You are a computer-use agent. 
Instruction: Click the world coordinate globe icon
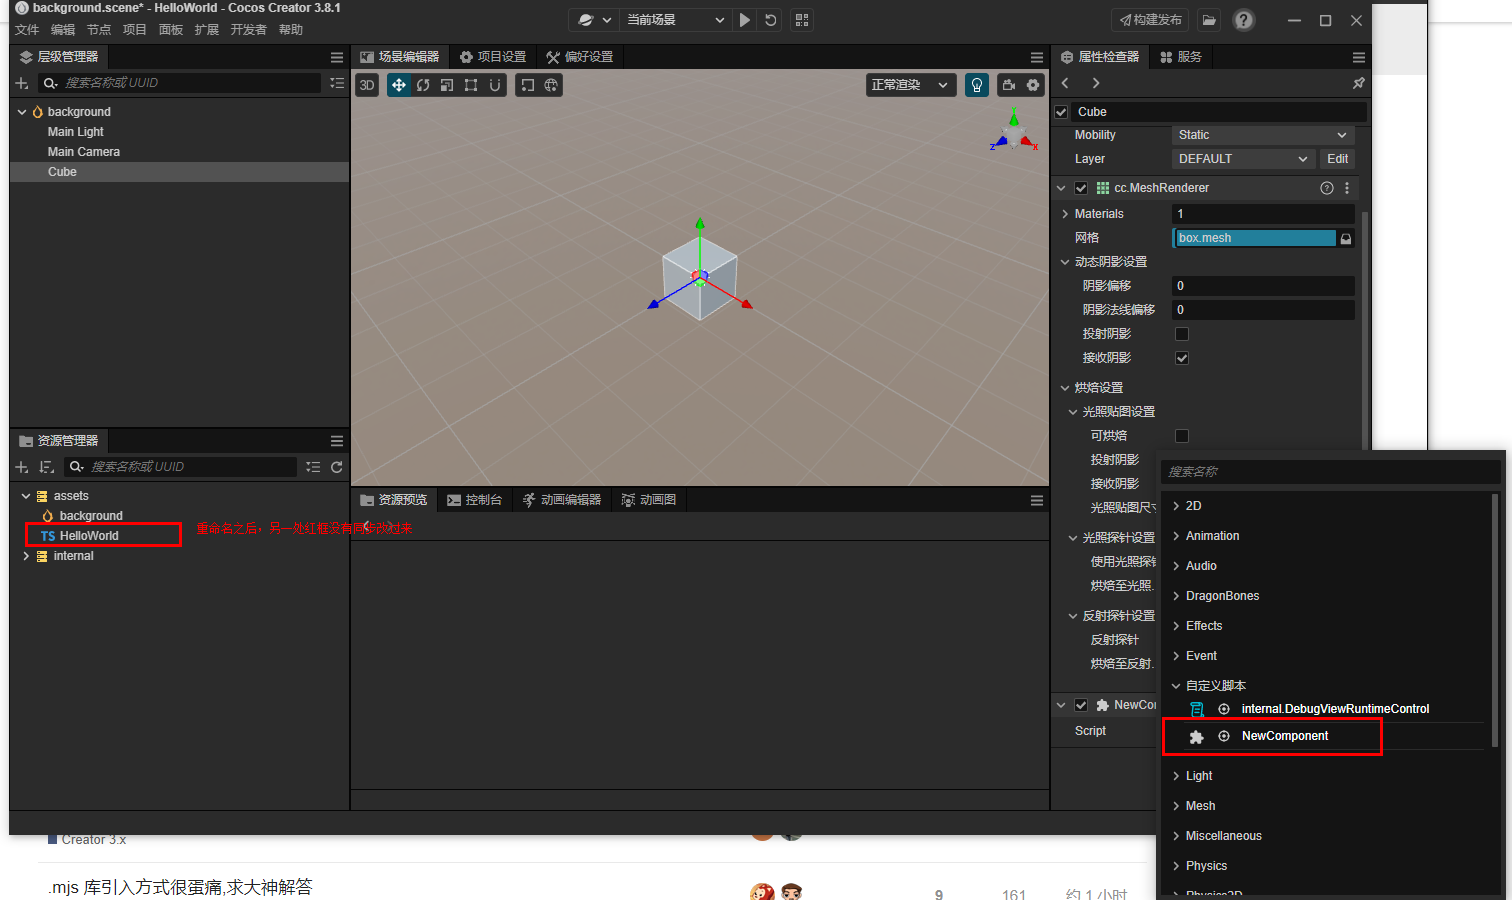point(551,85)
